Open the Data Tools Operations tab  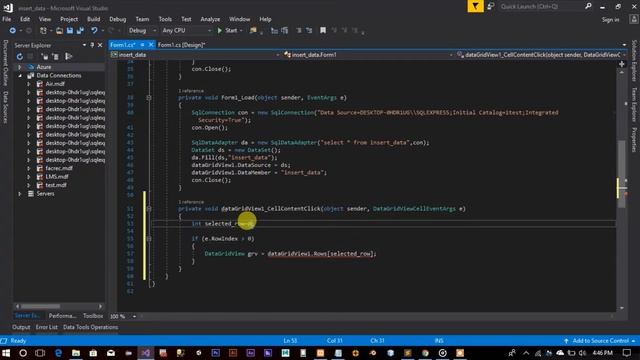(x=91, y=327)
